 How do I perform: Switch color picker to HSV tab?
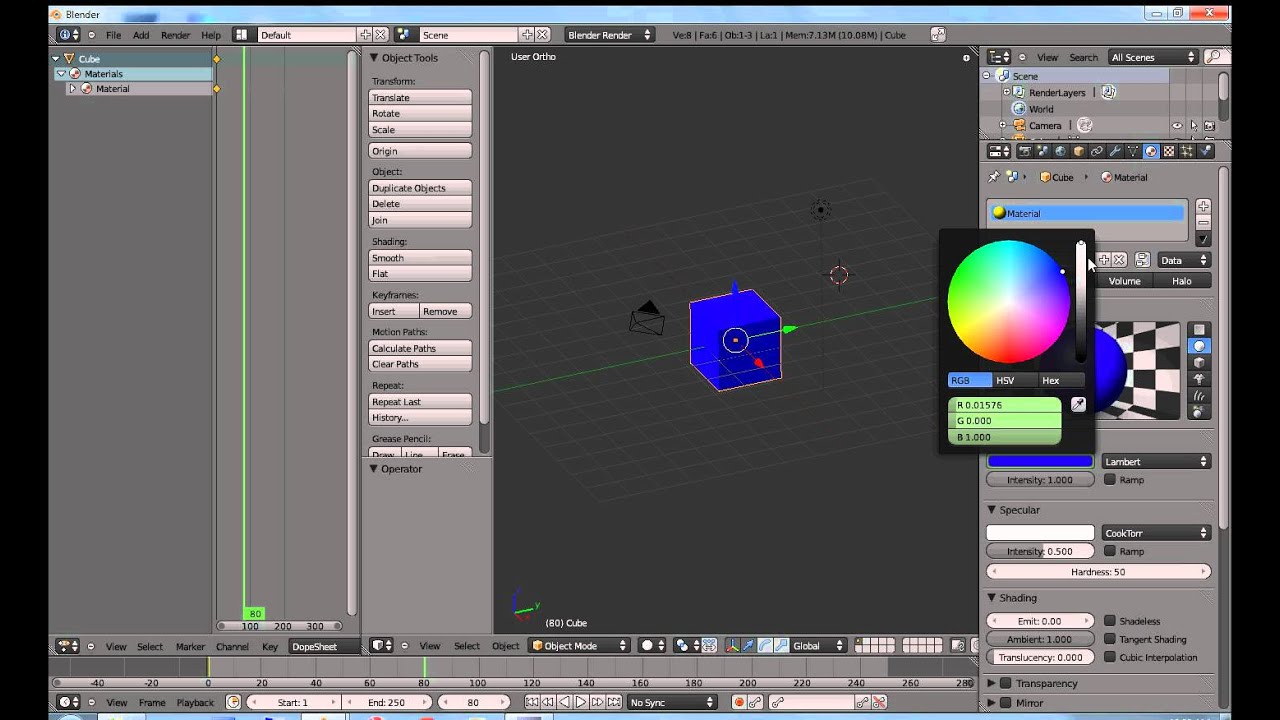tap(1005, 380)
